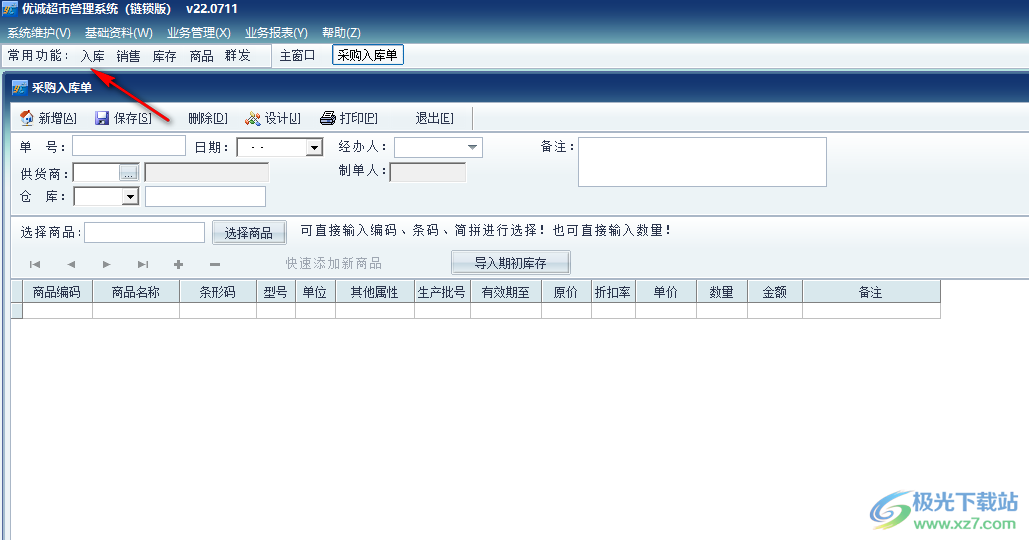Open the 业务报表(Y) menu
This screenshot has width=1029, height=540.
(x=276, y=33)
